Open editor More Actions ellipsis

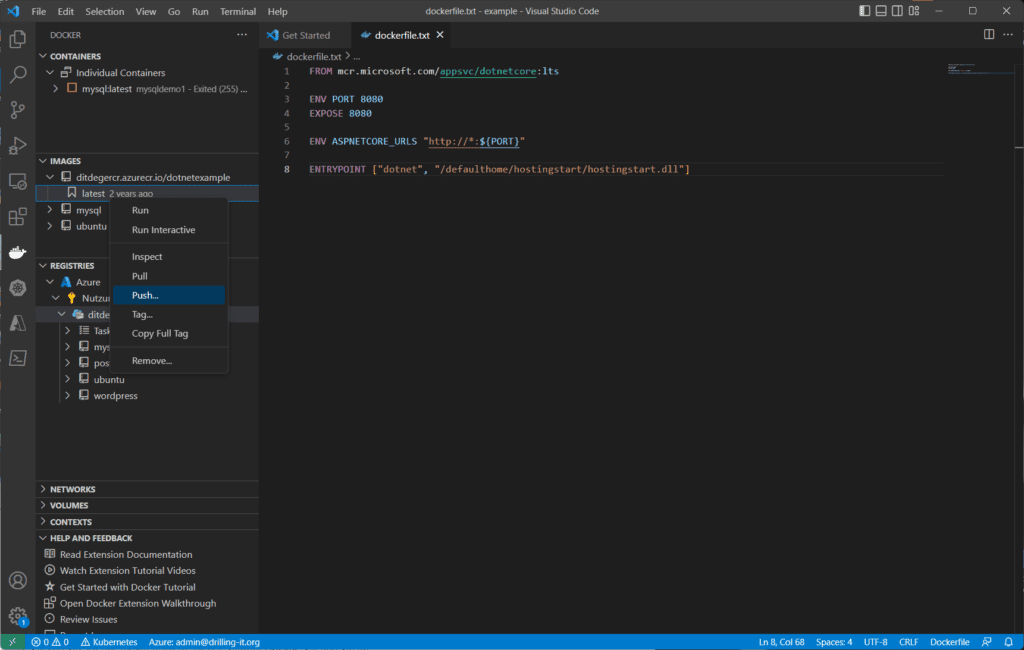(x=1008, y=35)
